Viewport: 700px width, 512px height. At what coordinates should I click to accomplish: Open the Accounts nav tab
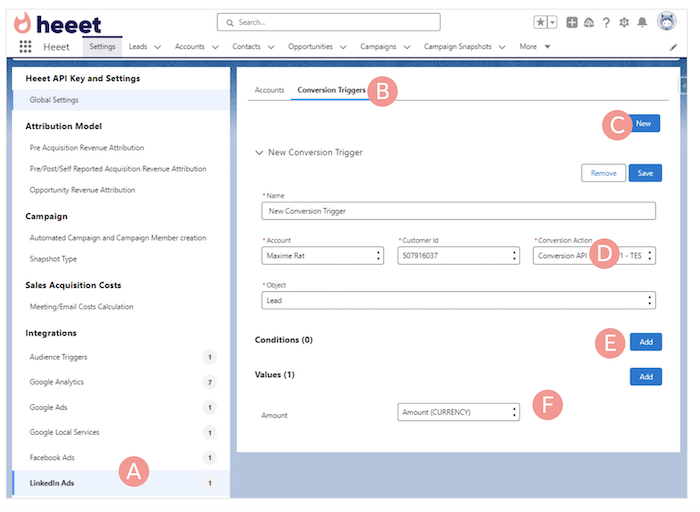190,46
